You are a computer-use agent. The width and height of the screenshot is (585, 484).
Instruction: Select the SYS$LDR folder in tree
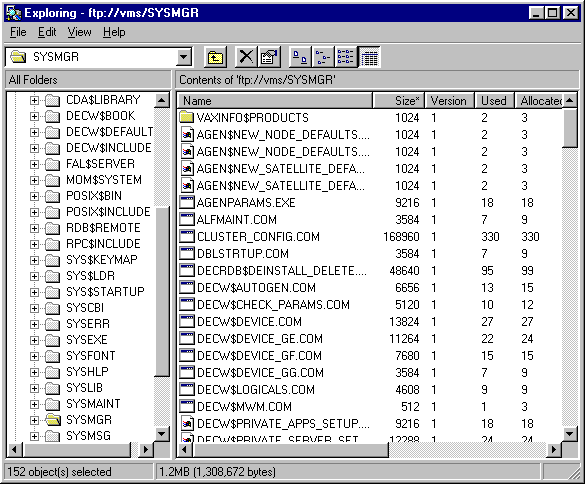pyautogui.click(x=90, y=276)
